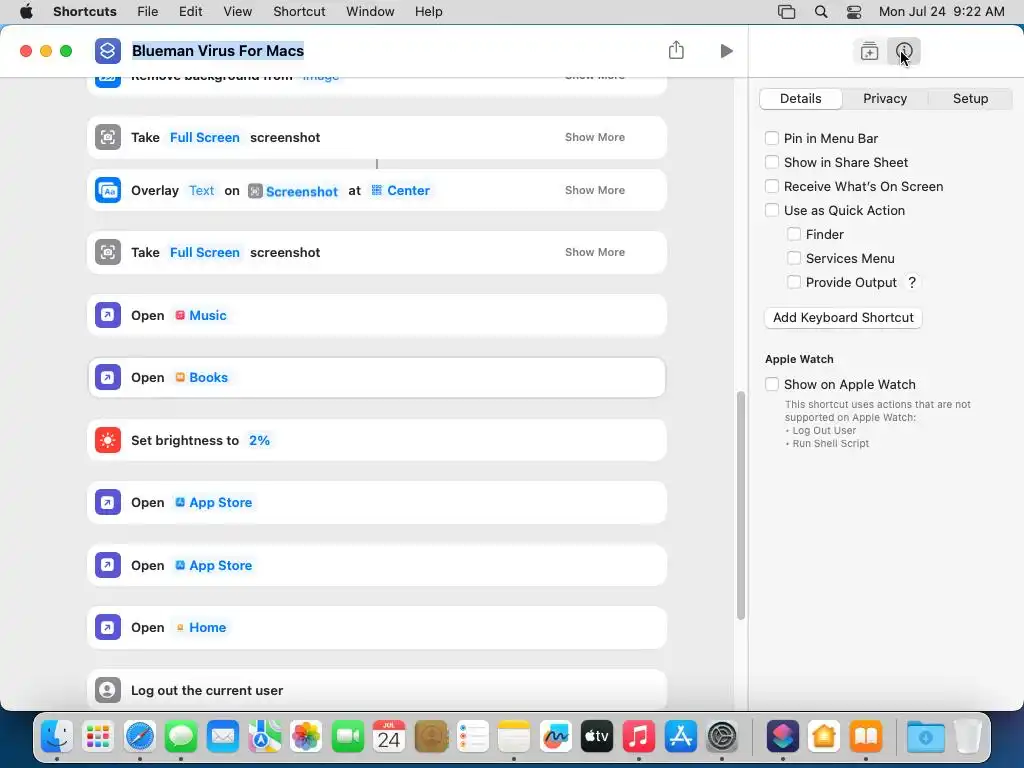
Task: Open Control Center in menu bar
Action: (854, 12)
